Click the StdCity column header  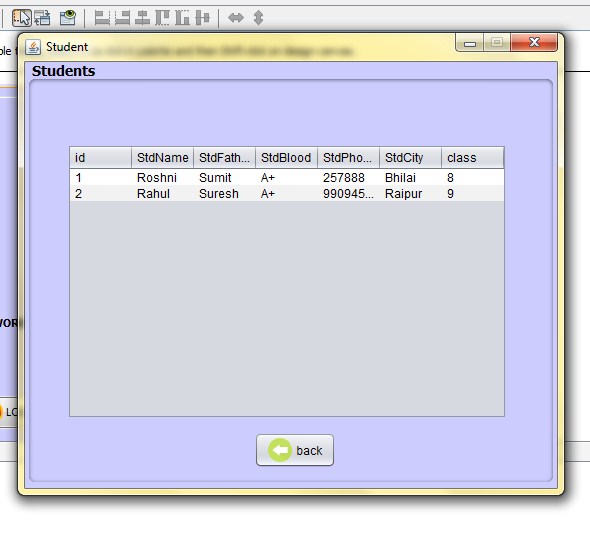[411, 158]
